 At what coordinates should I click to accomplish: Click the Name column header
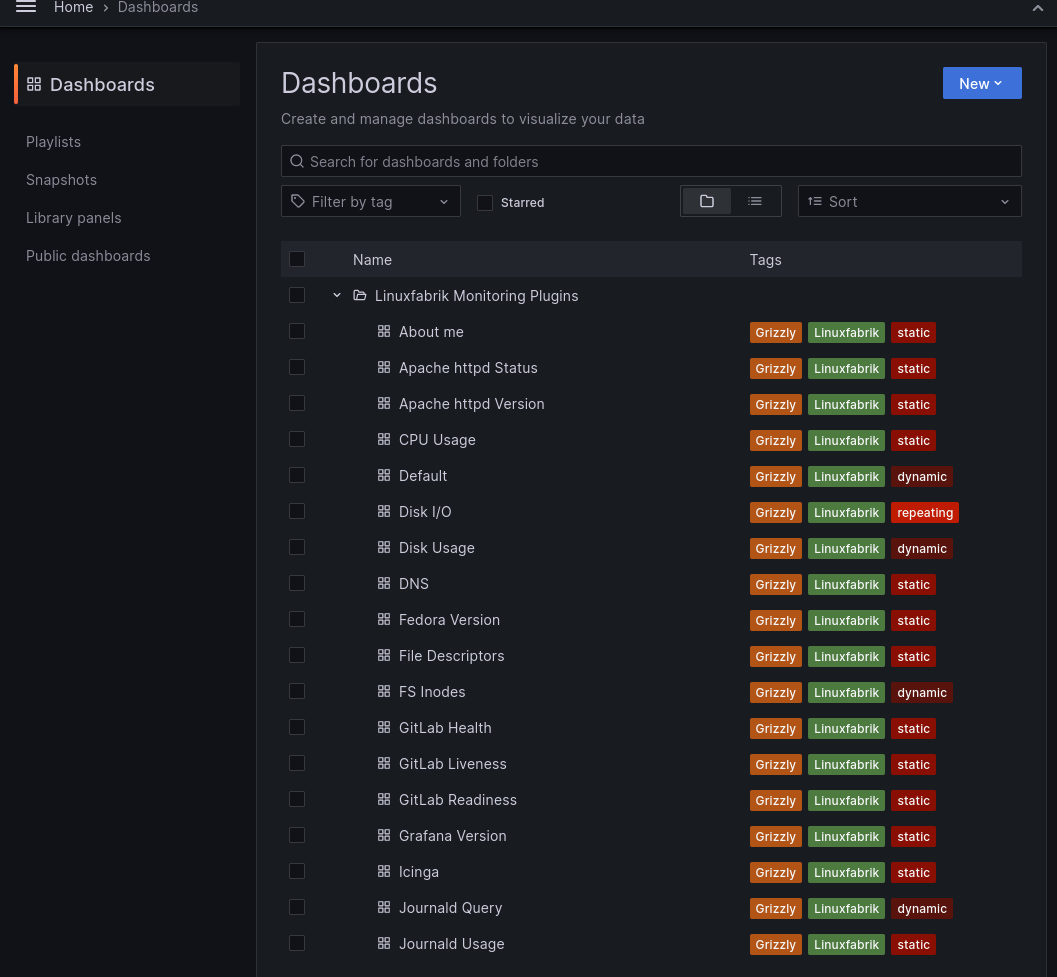tap(372, 260)
